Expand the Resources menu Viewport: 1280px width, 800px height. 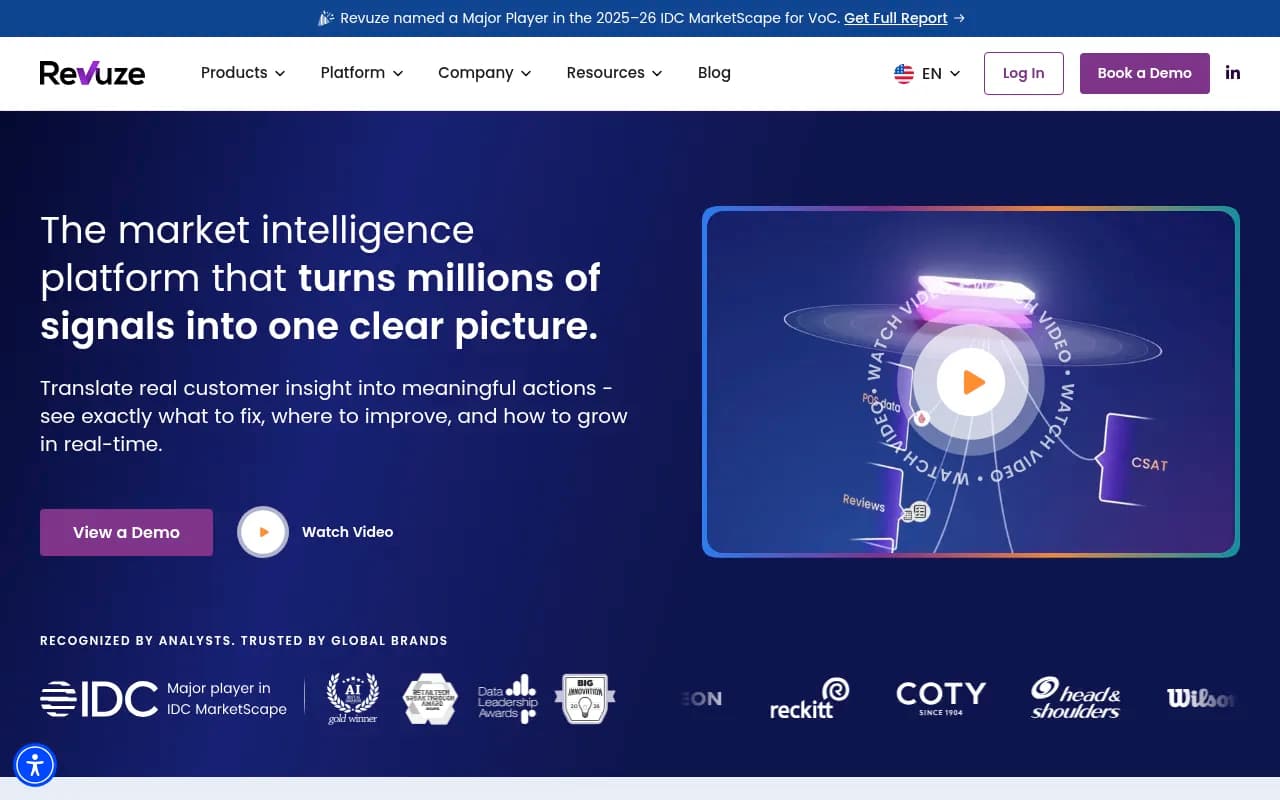tap(613, 72)
